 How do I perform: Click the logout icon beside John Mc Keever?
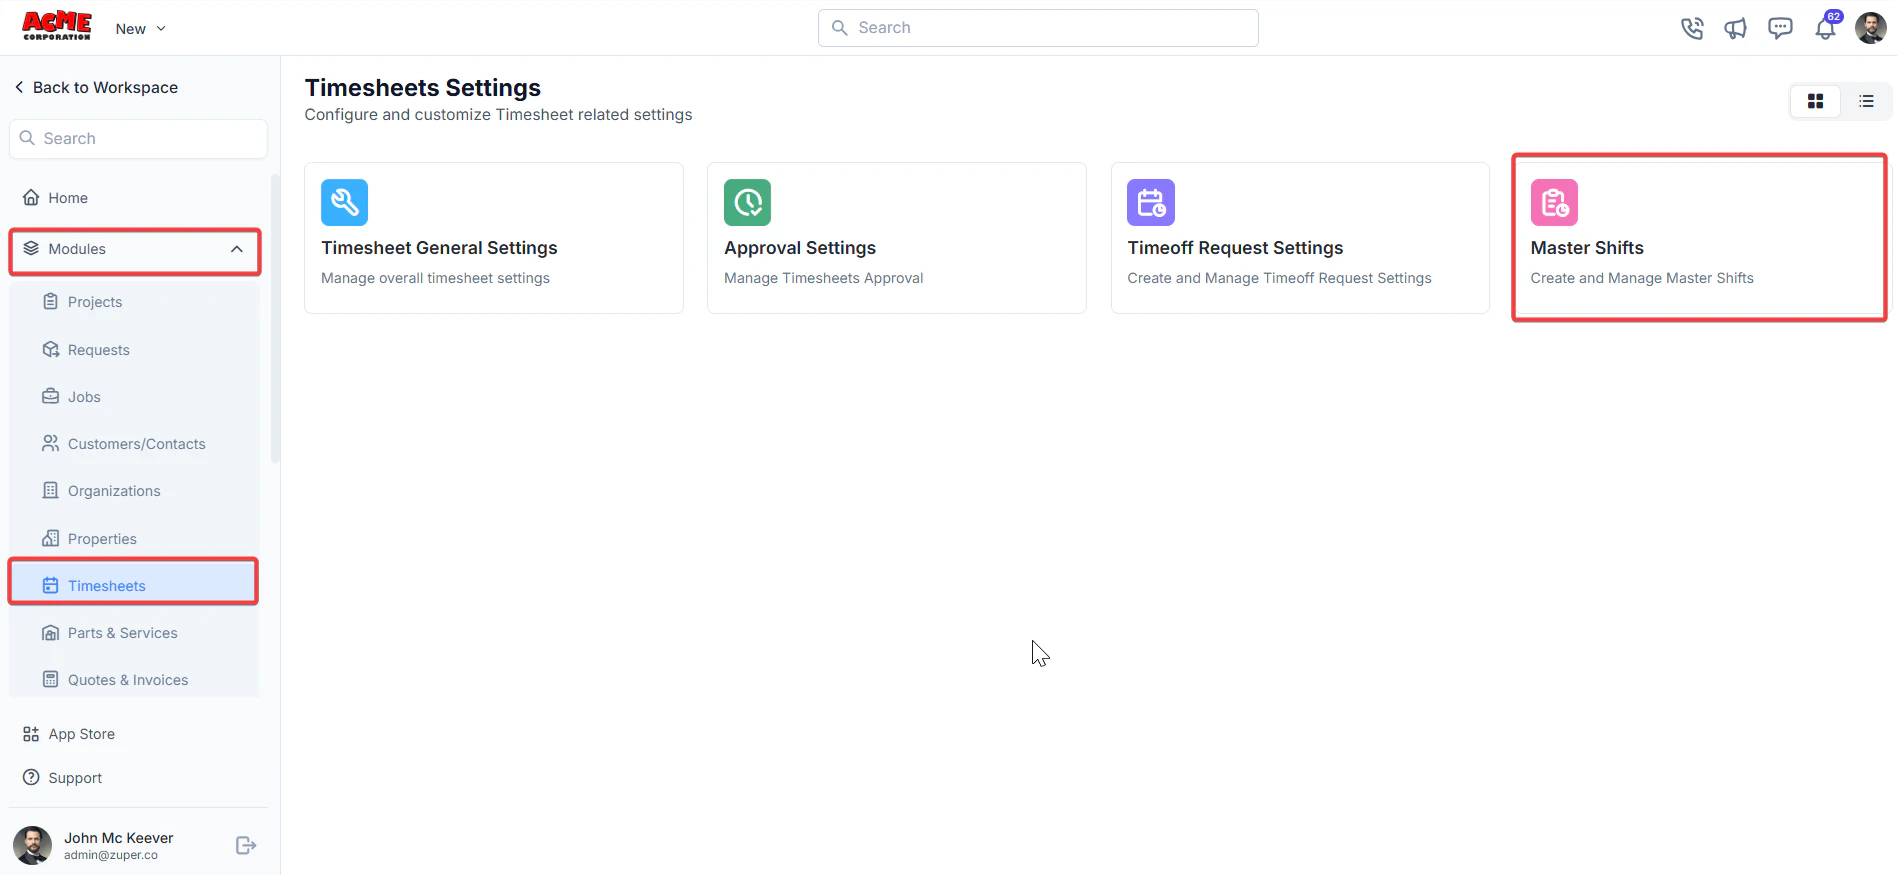(246, 846)
